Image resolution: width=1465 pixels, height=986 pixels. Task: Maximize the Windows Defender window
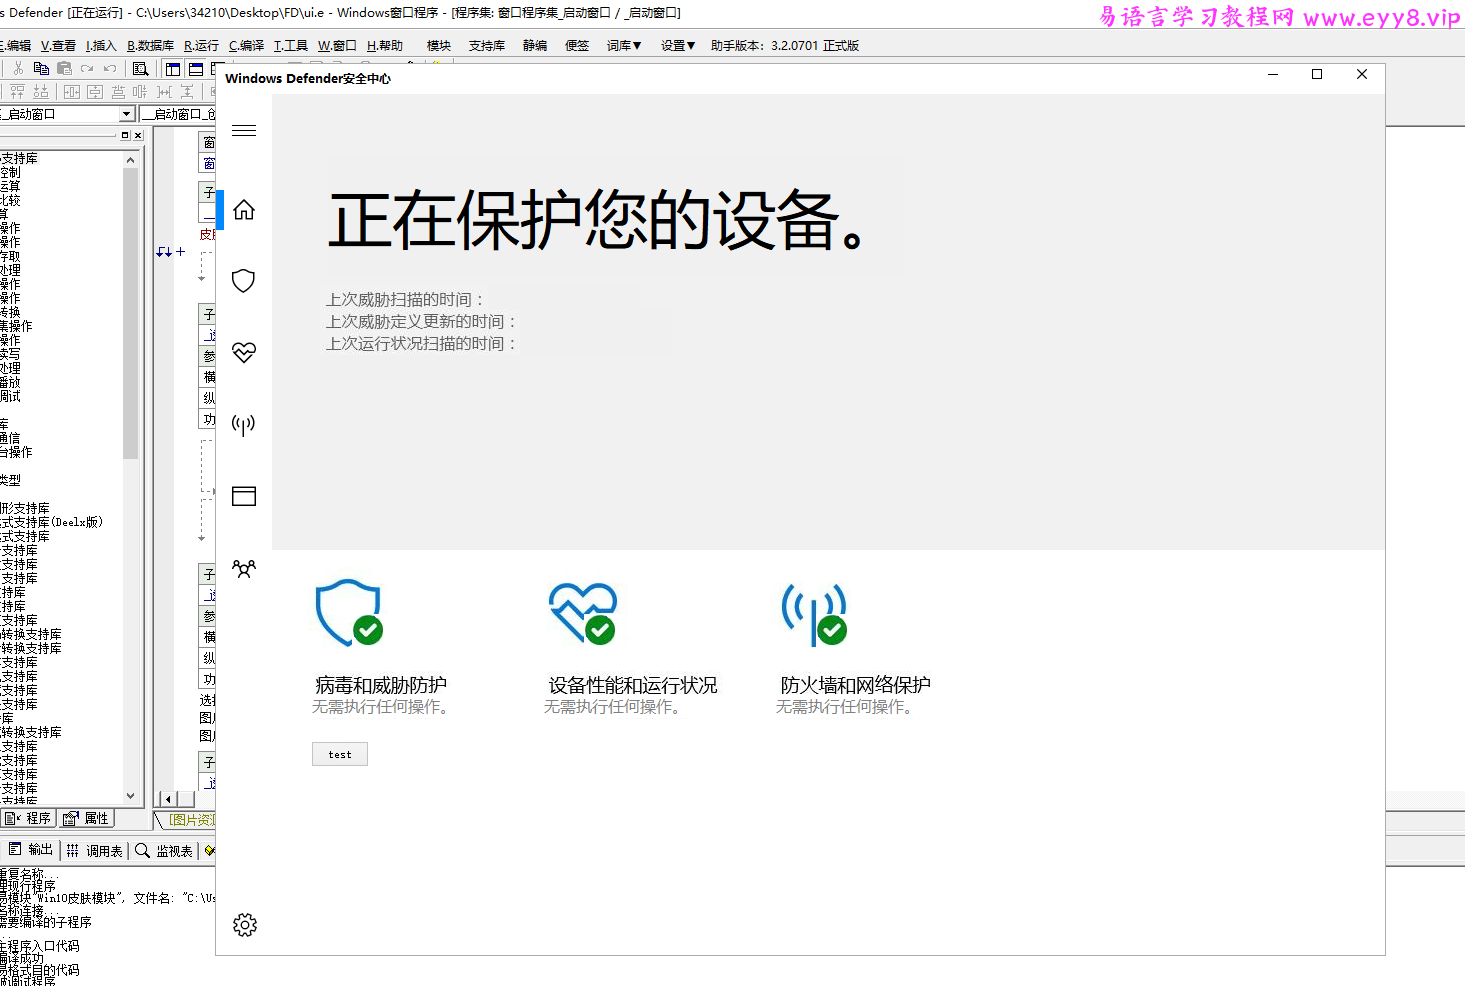pyautogui.click(x=1317, y=74)
